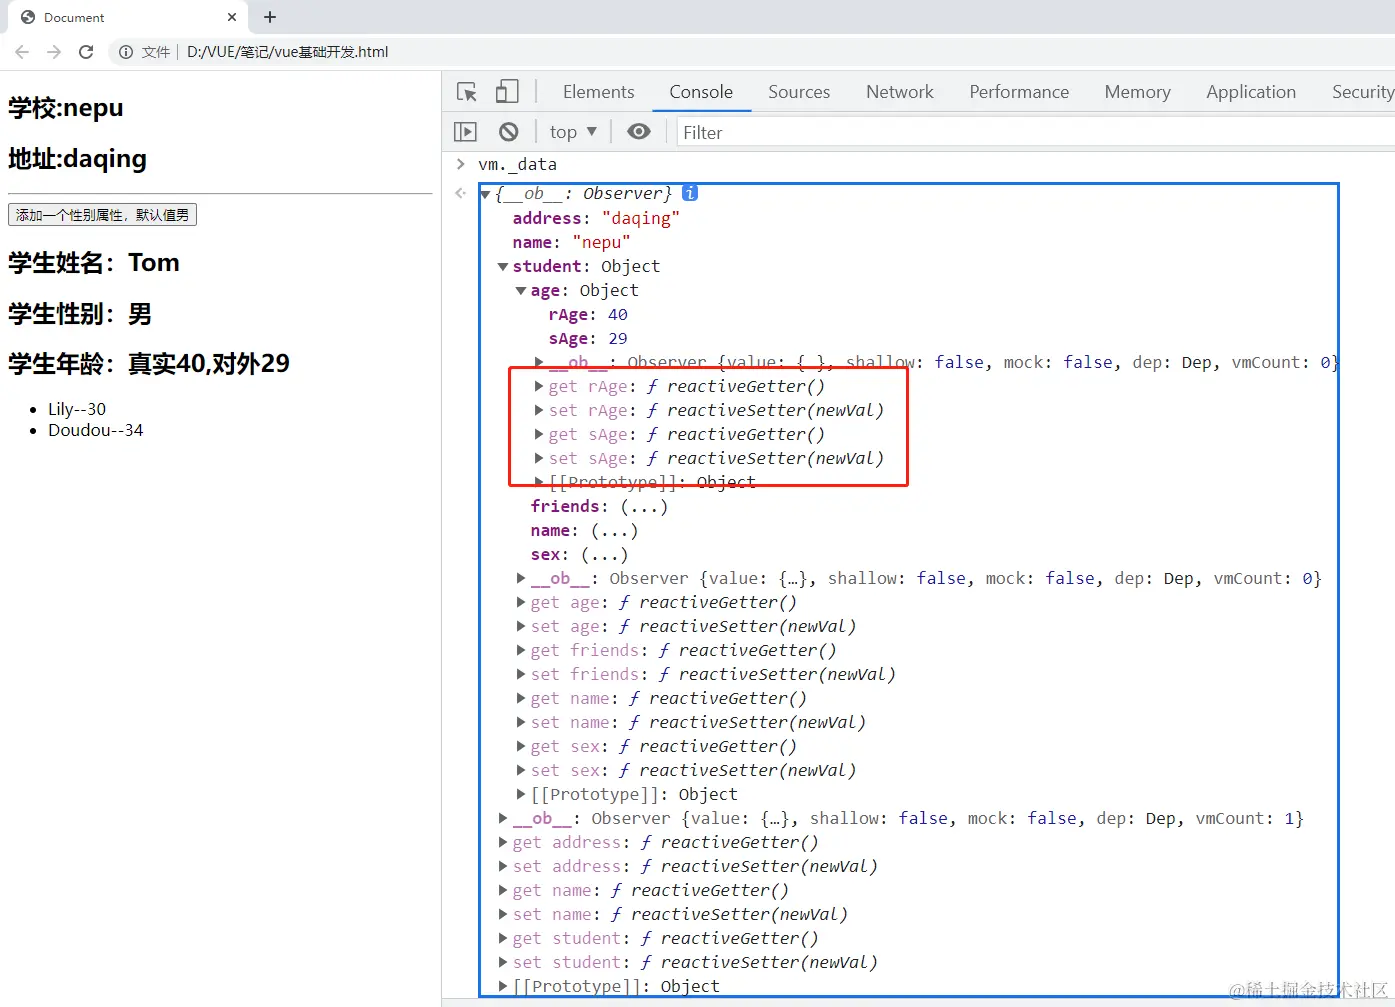This screenshot has height=1007, width=1395.
Task: View site info icon in address bar
Action: [126, 52]
